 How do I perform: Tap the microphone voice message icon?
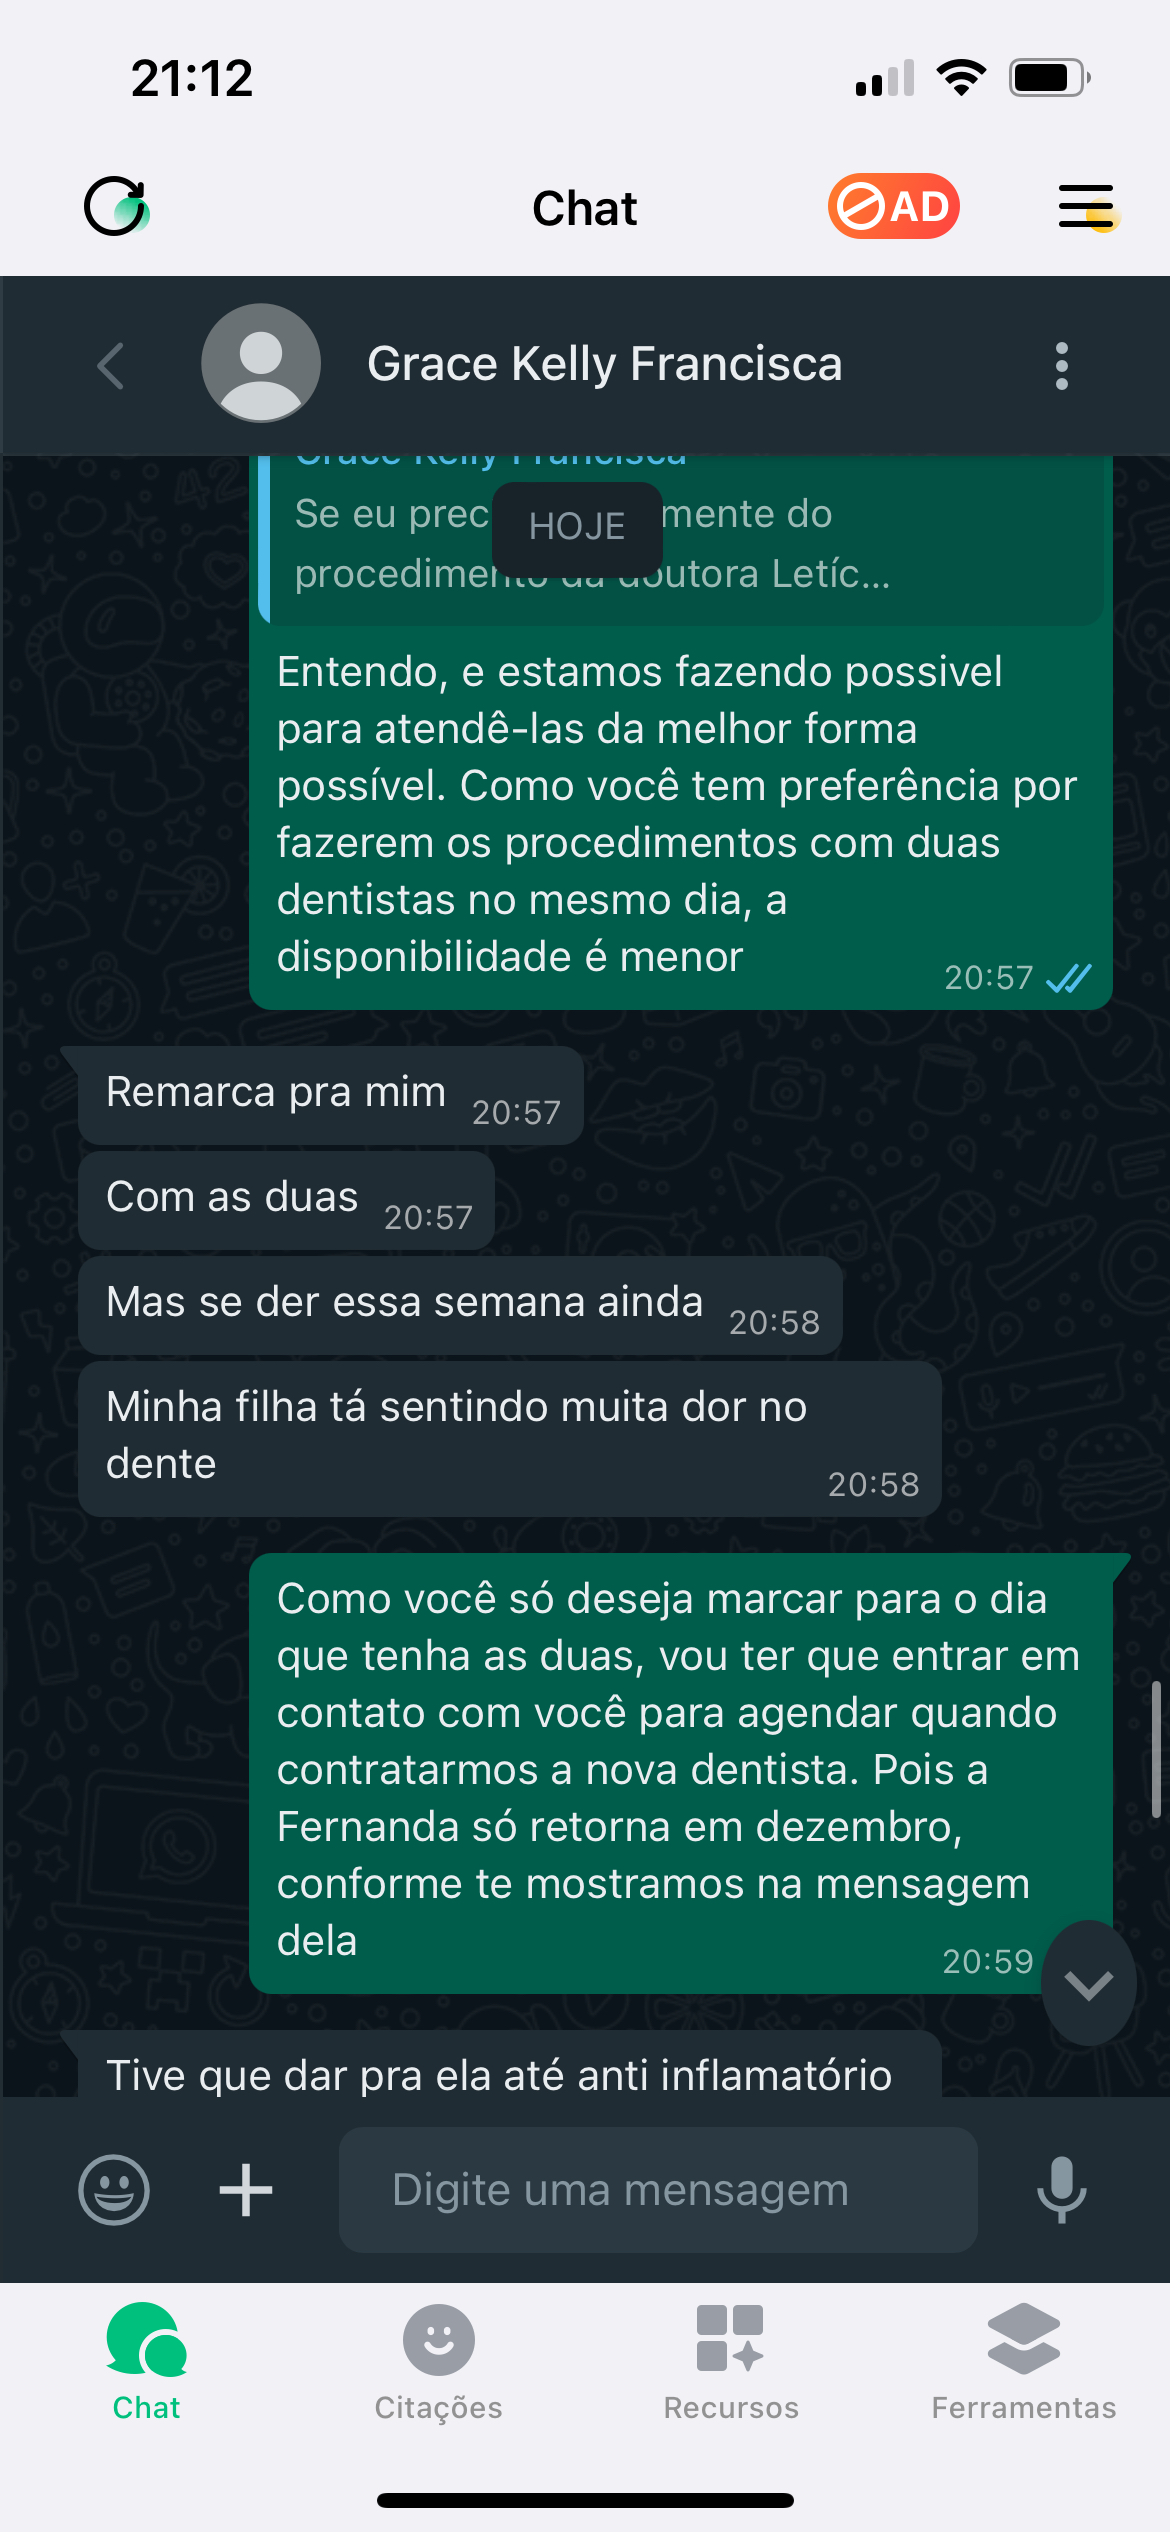point(1061,2189)
